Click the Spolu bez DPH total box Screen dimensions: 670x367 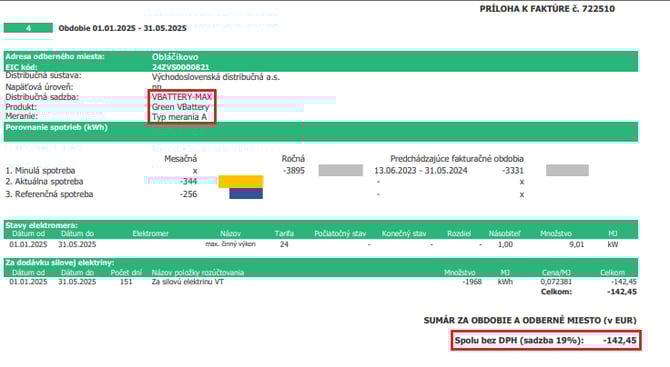click(546, 341)
